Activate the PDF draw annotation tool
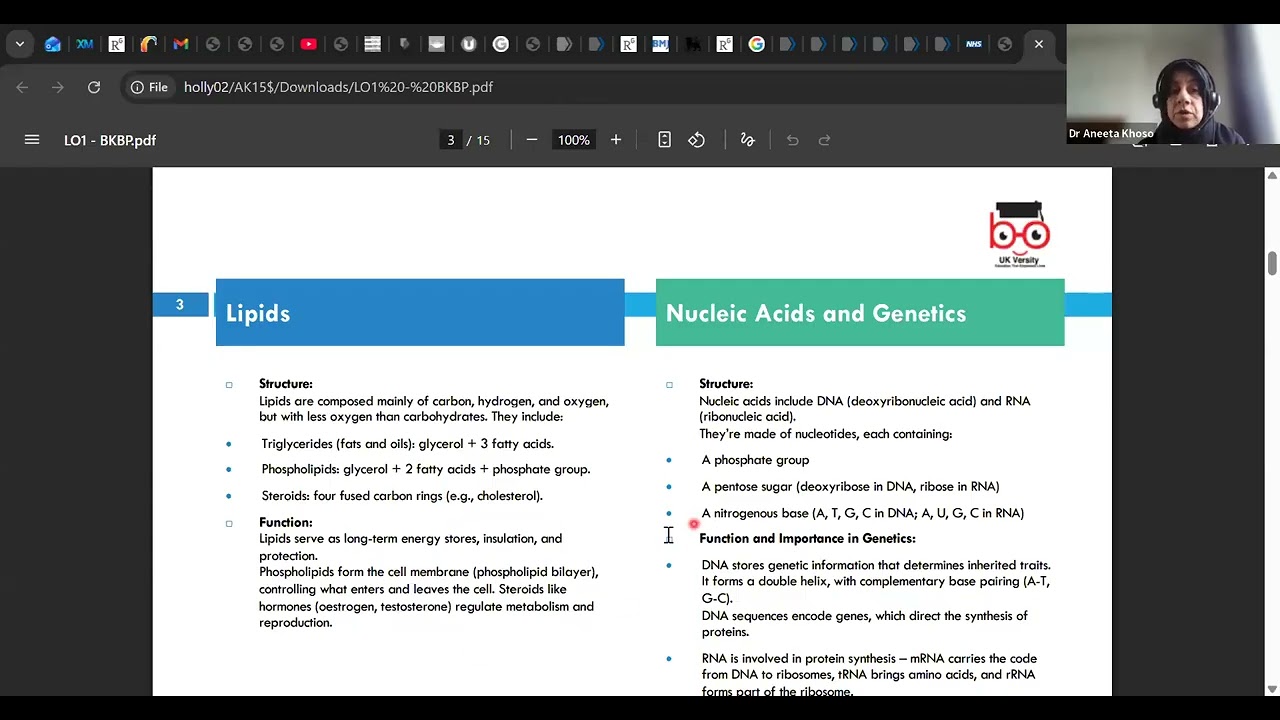Image resolution: width=1280 pixels, height=720 pixels. click(x=747, y=140)
